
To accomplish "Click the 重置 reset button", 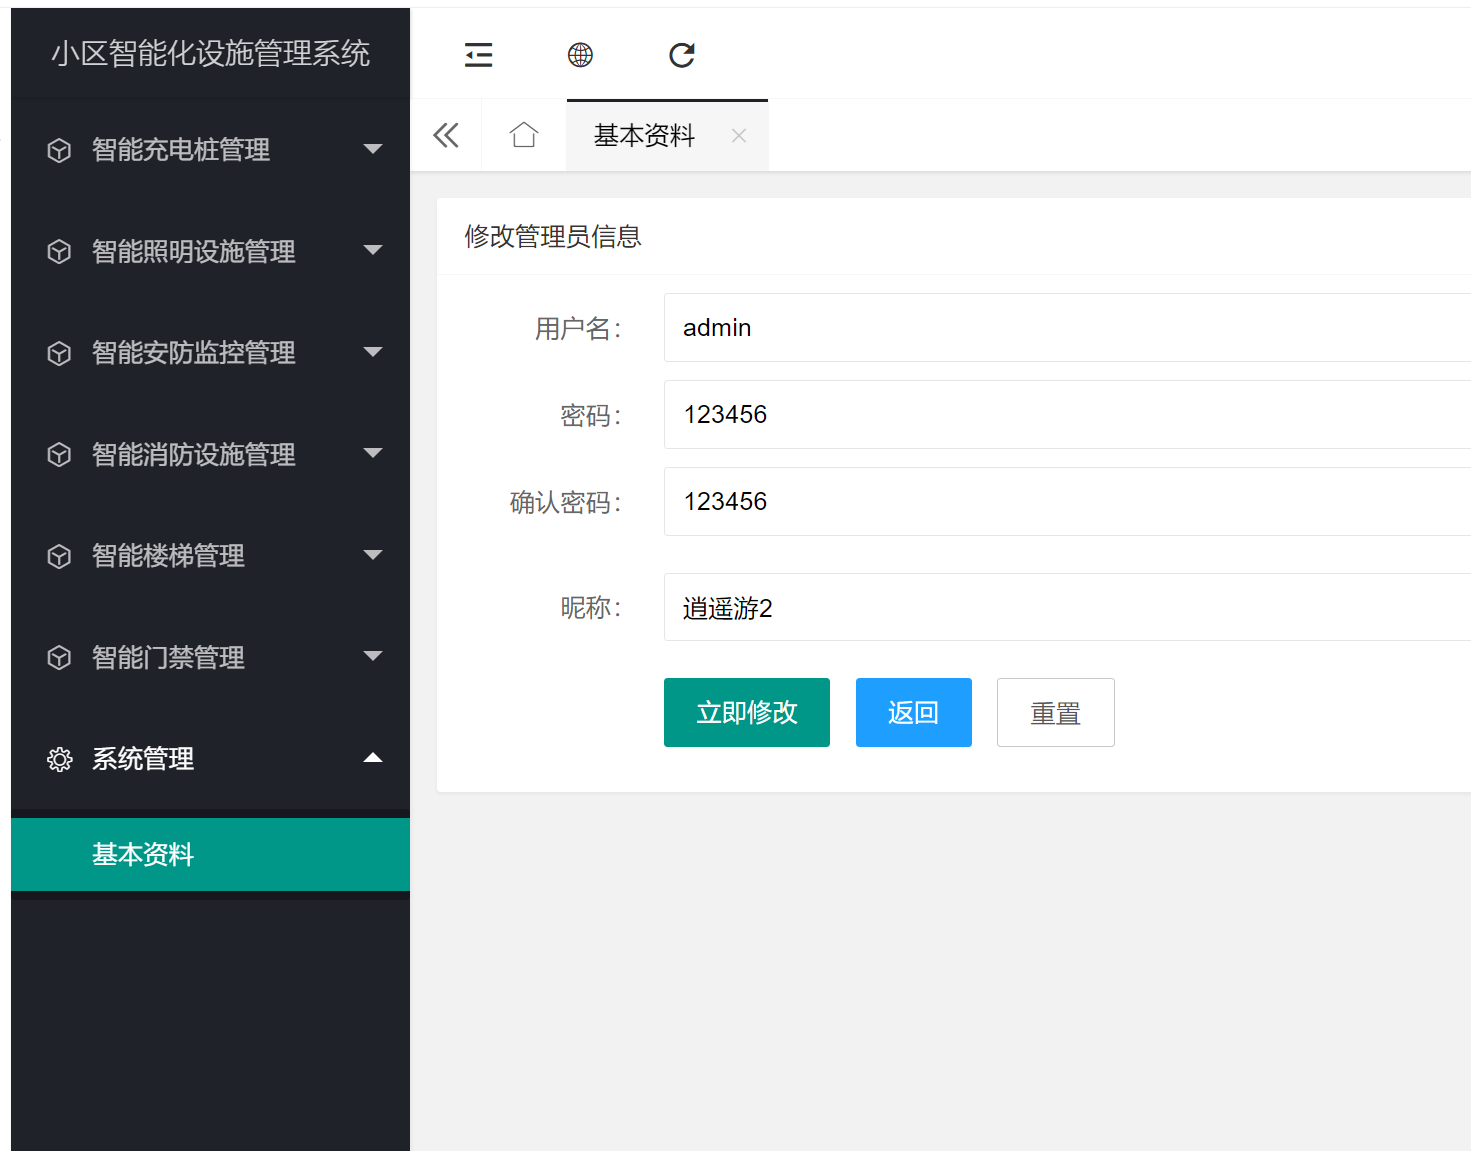I will point(1055,712).
